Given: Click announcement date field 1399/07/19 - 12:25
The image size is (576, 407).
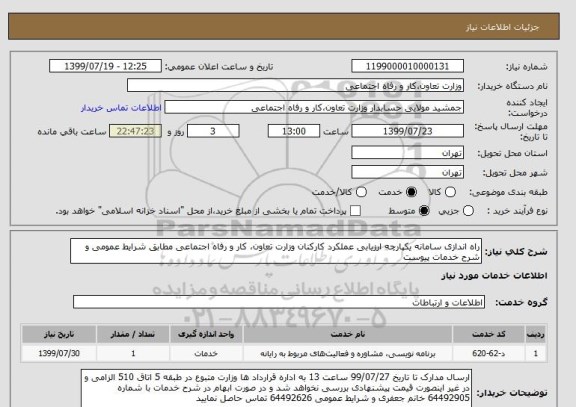Looking at the screenshot, I should tap(105, 66).
